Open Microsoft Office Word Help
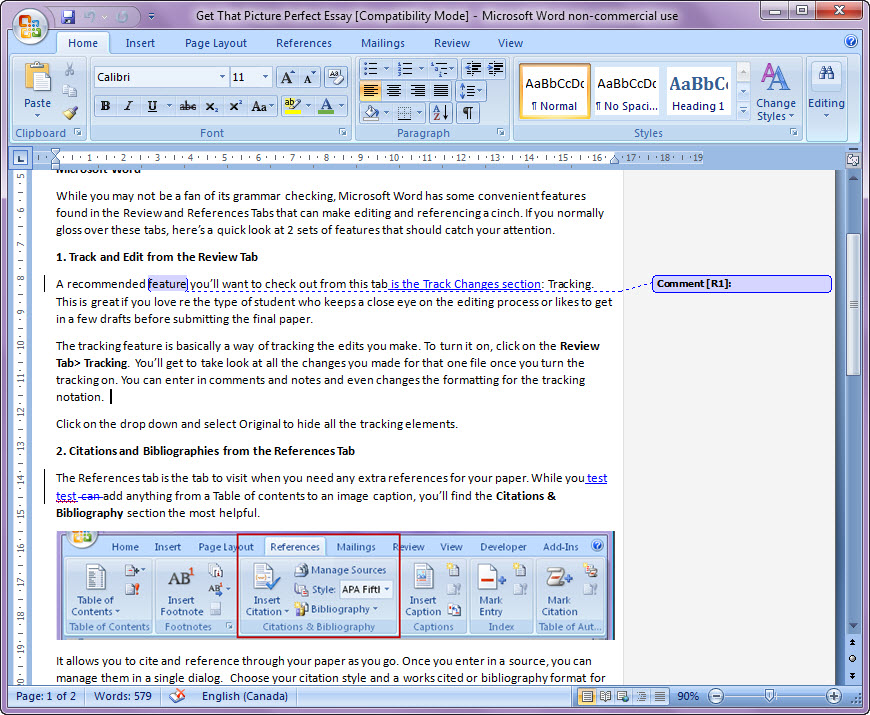The height and width of the screenshot is (715, 870). (x=851, y=41)
